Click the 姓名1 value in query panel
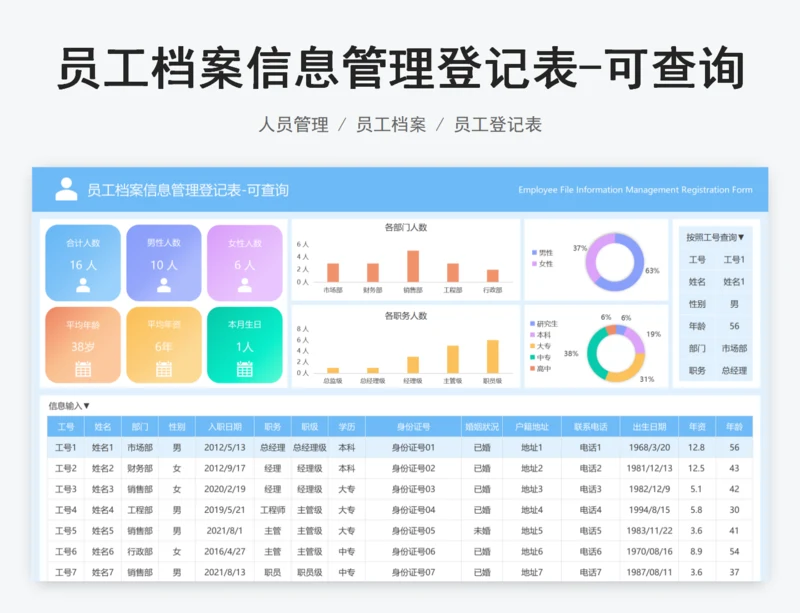 [734, 282]
